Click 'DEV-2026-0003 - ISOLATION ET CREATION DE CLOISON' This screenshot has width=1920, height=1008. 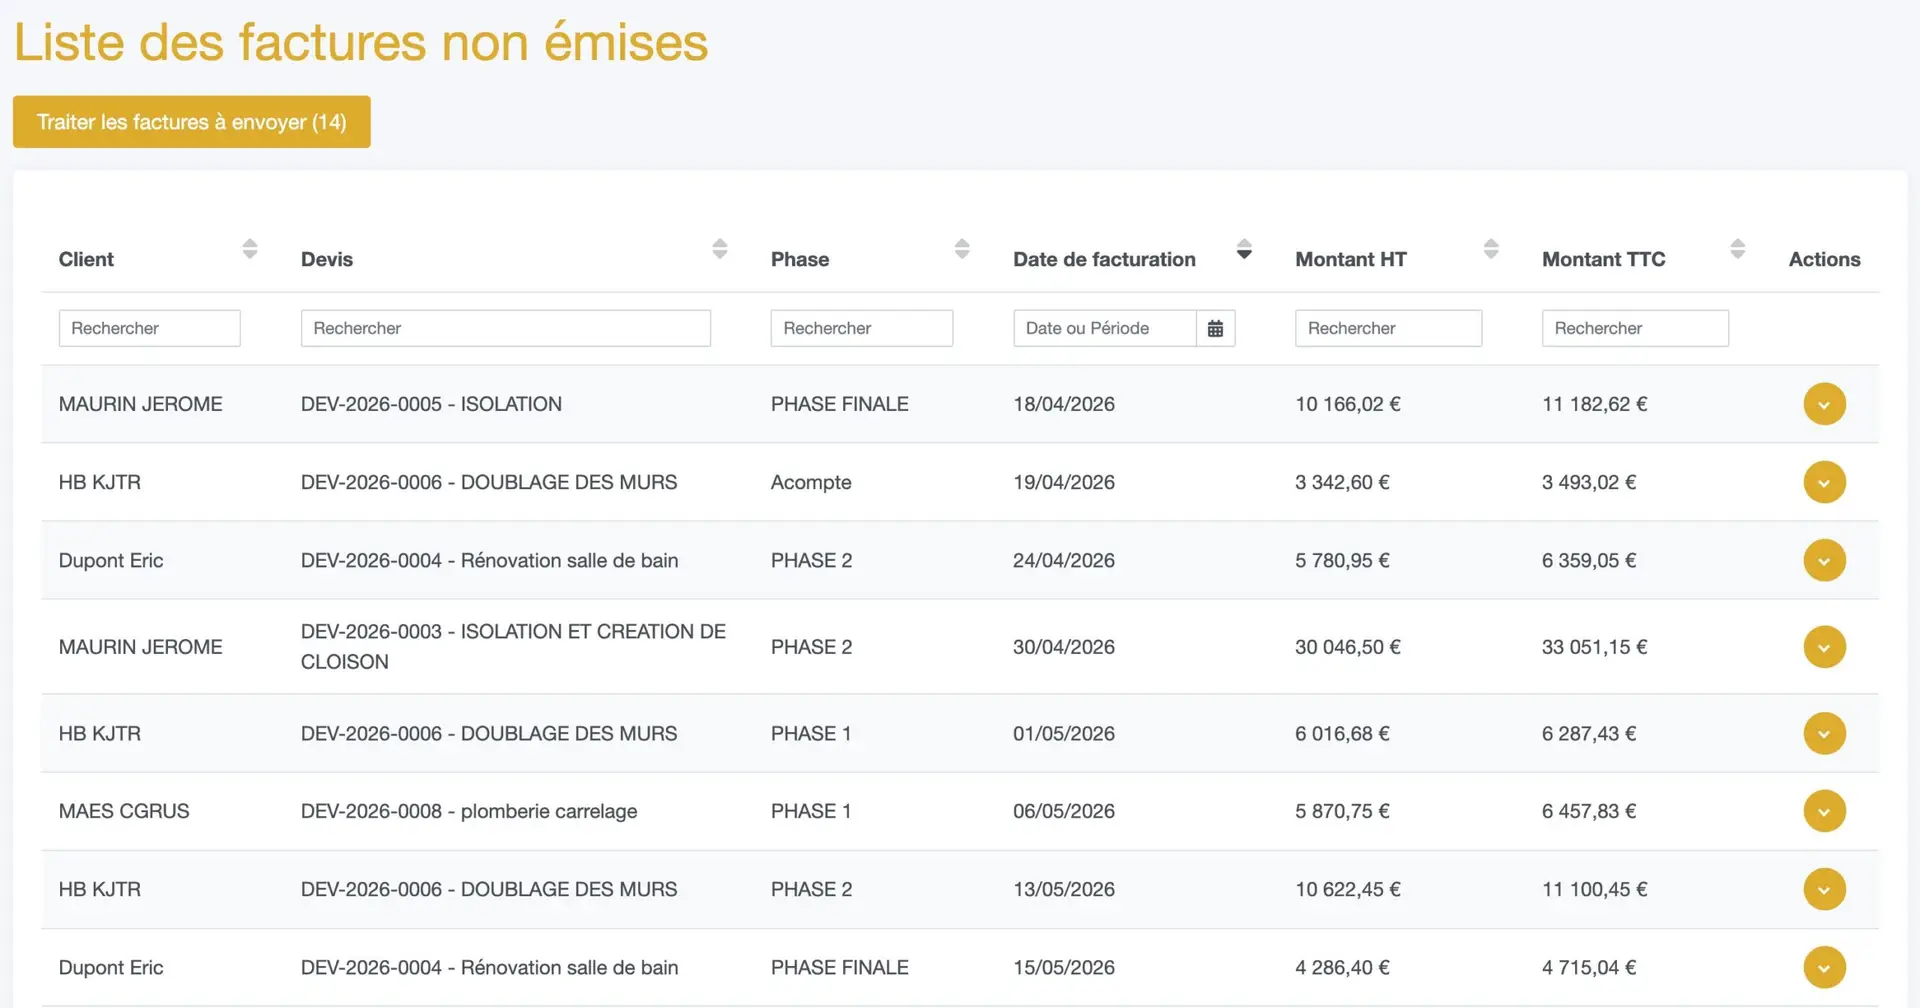tap(513, 647)
